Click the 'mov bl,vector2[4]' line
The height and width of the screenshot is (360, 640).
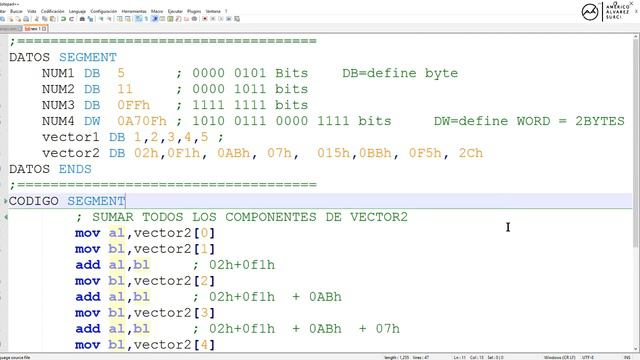145,345
